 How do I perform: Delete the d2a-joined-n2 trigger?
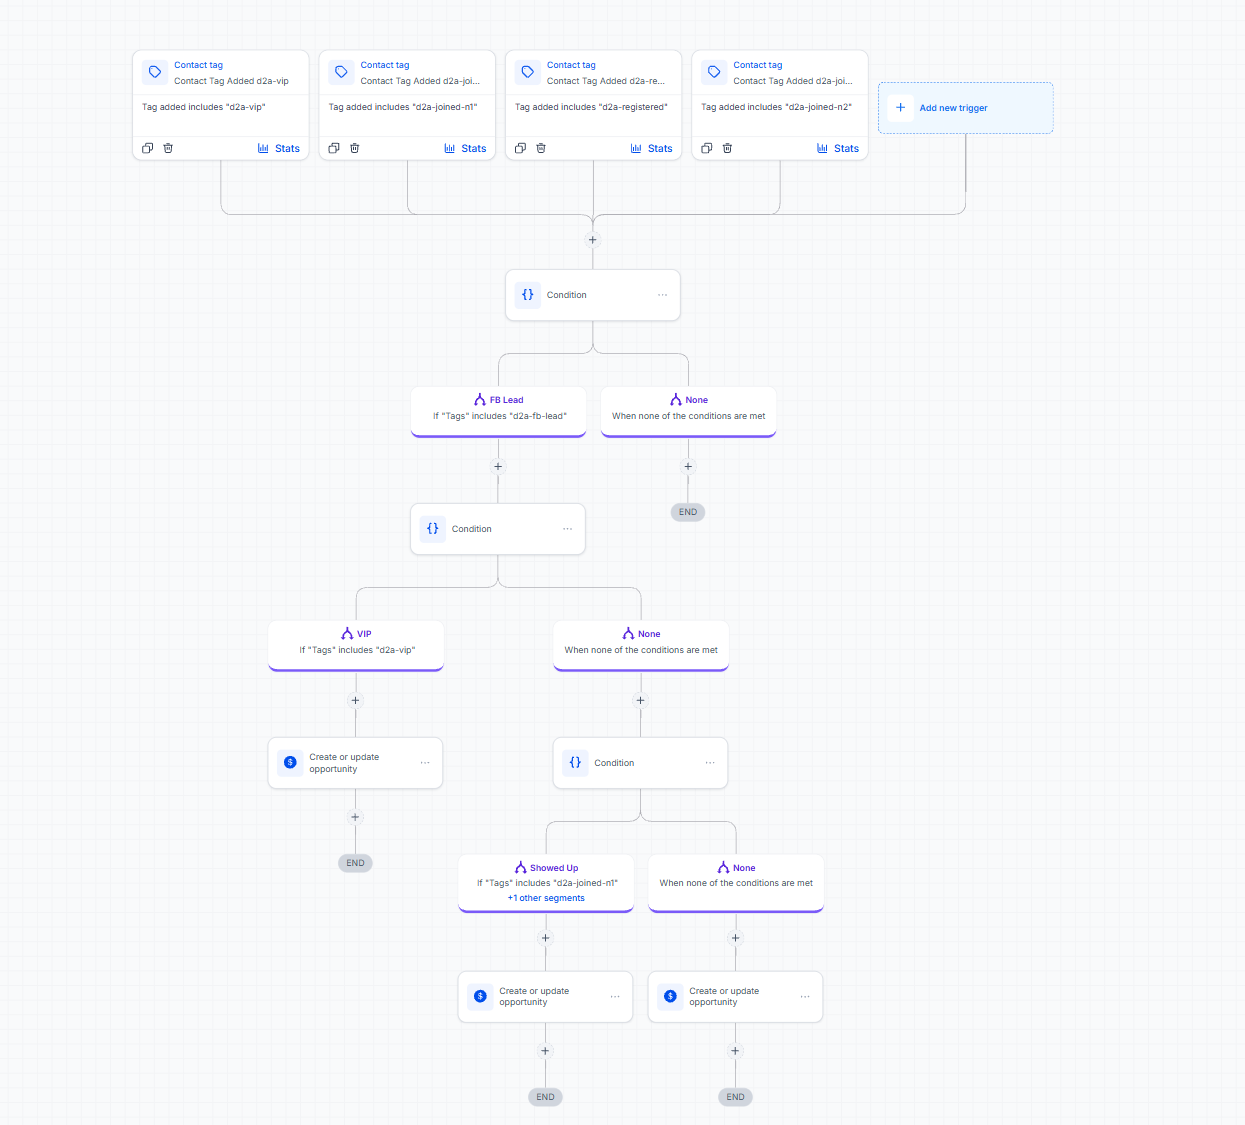(x=727, y=148)
